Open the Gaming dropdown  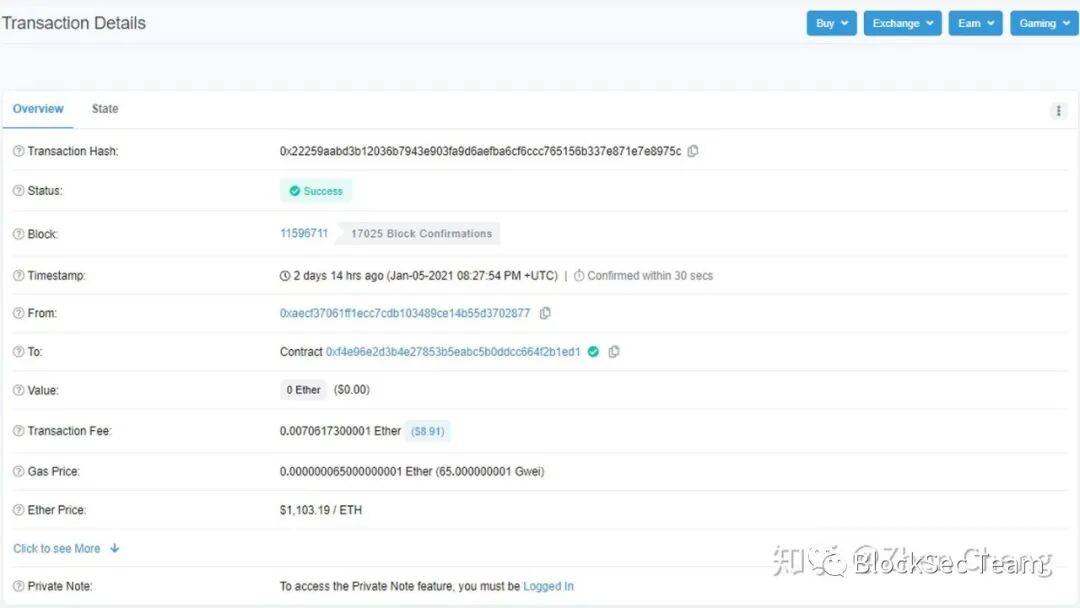pyautogui.click(x=1044, y=23)
